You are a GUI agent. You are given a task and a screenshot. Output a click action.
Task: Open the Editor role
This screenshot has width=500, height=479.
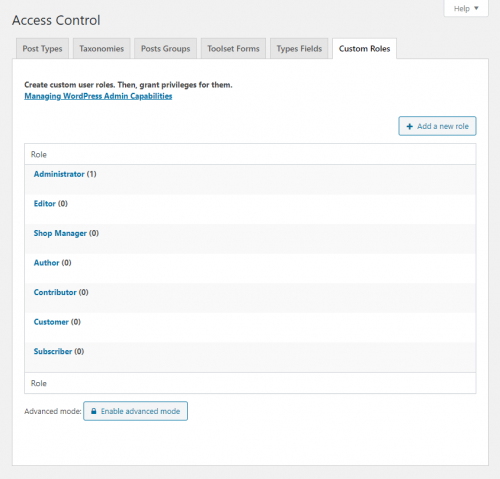45,204
